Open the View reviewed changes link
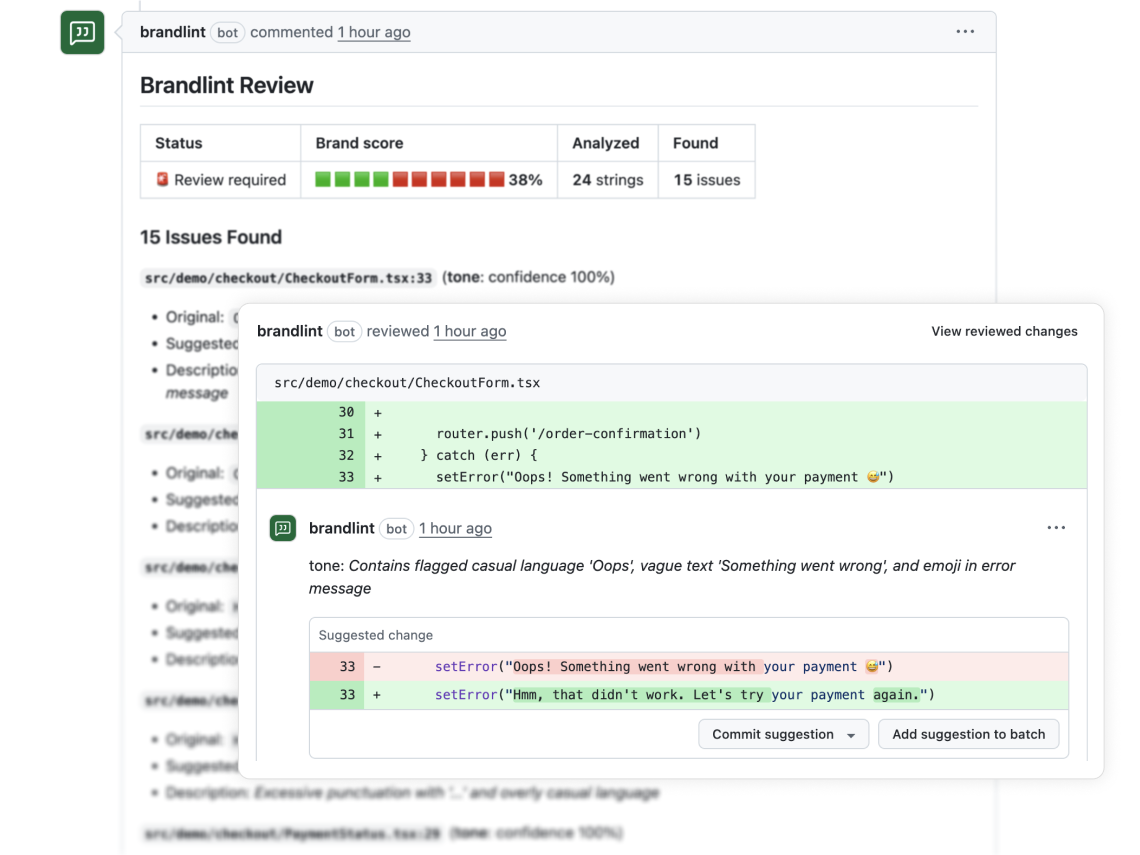The width and height of the screenshot is (1140, 855). (1004, 331)
